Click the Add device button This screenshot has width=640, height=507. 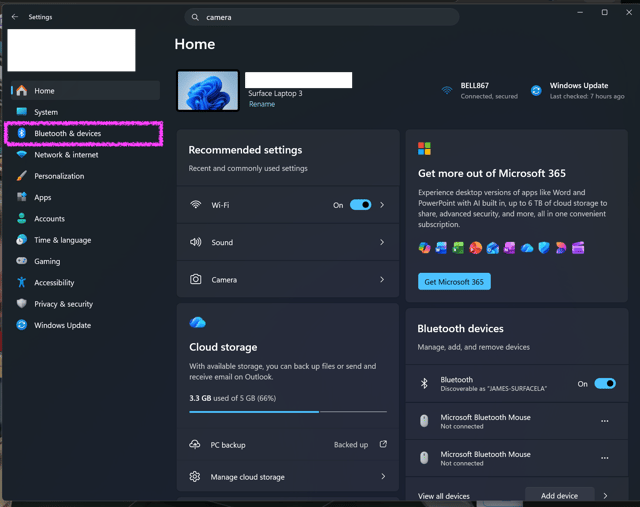coord(559,496)
